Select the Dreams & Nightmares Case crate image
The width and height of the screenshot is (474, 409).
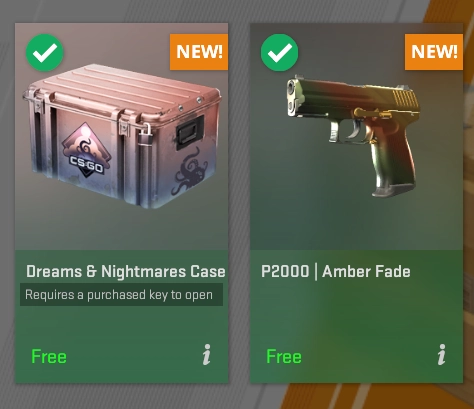[122, 136]
